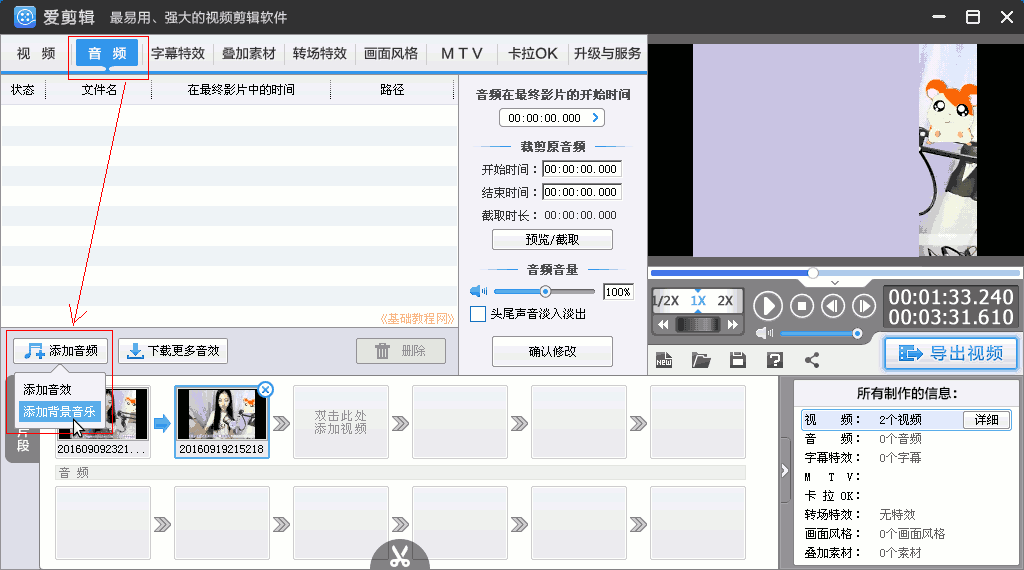
Task: Step to the previous frame
Action: (x=832, y=306)
